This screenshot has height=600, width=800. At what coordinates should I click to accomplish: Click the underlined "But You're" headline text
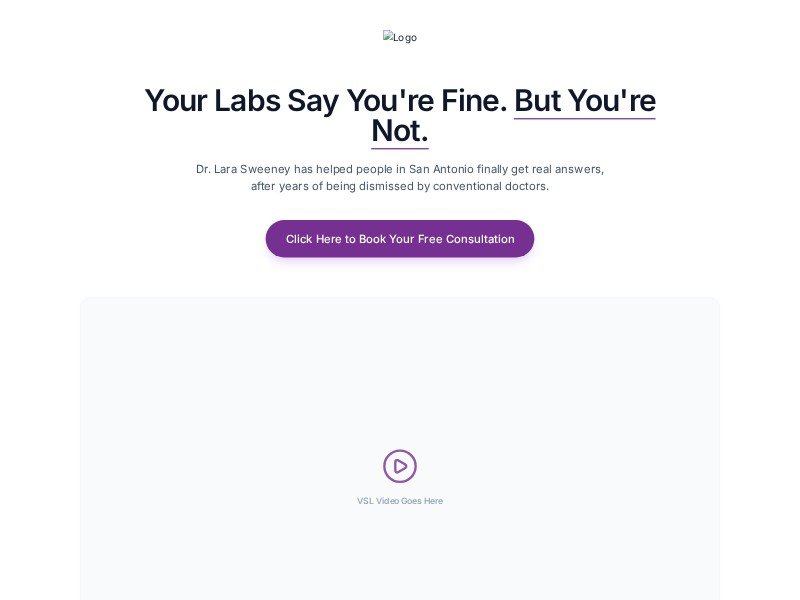click(x=585, y=101)
